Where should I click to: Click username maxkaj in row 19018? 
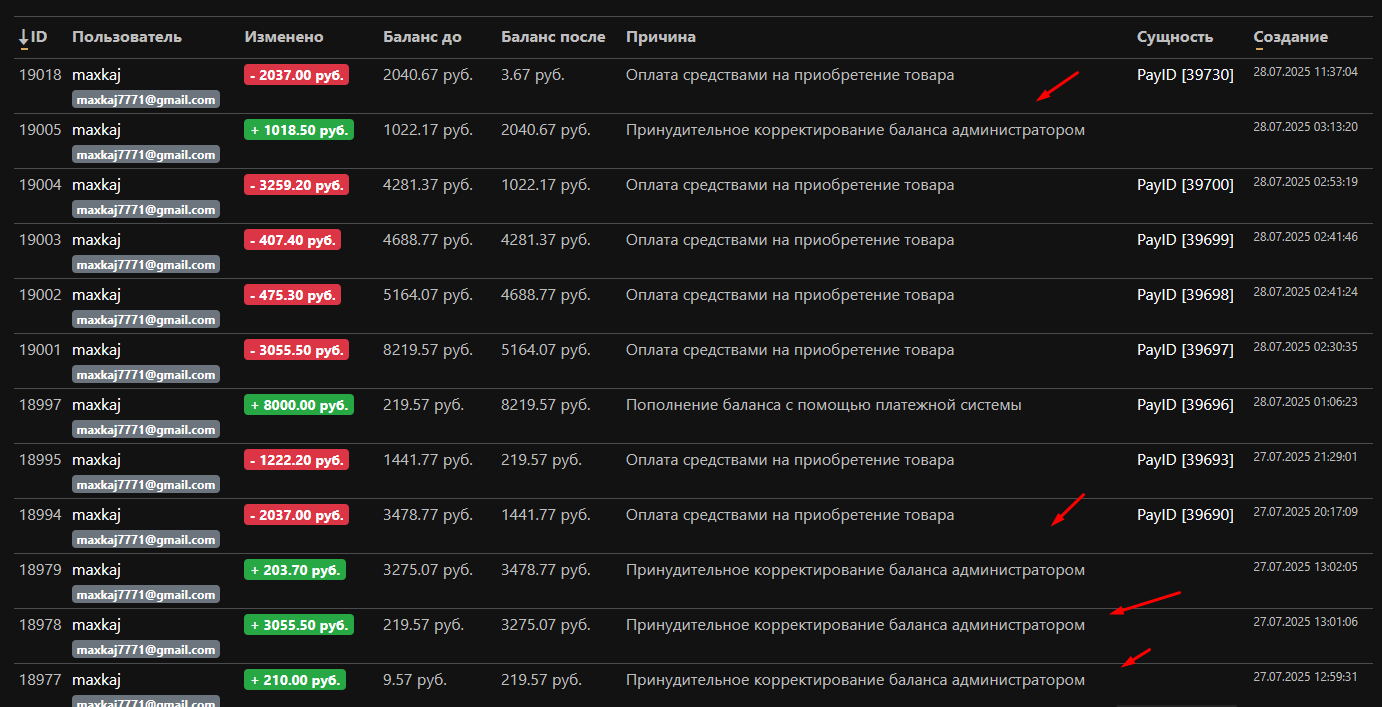tap(96, 75)
